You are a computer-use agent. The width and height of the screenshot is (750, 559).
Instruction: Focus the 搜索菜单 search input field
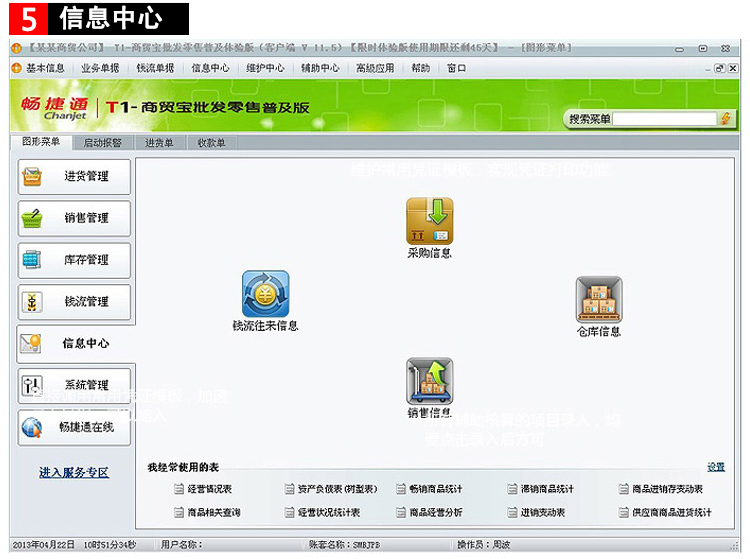click(664, 119)
